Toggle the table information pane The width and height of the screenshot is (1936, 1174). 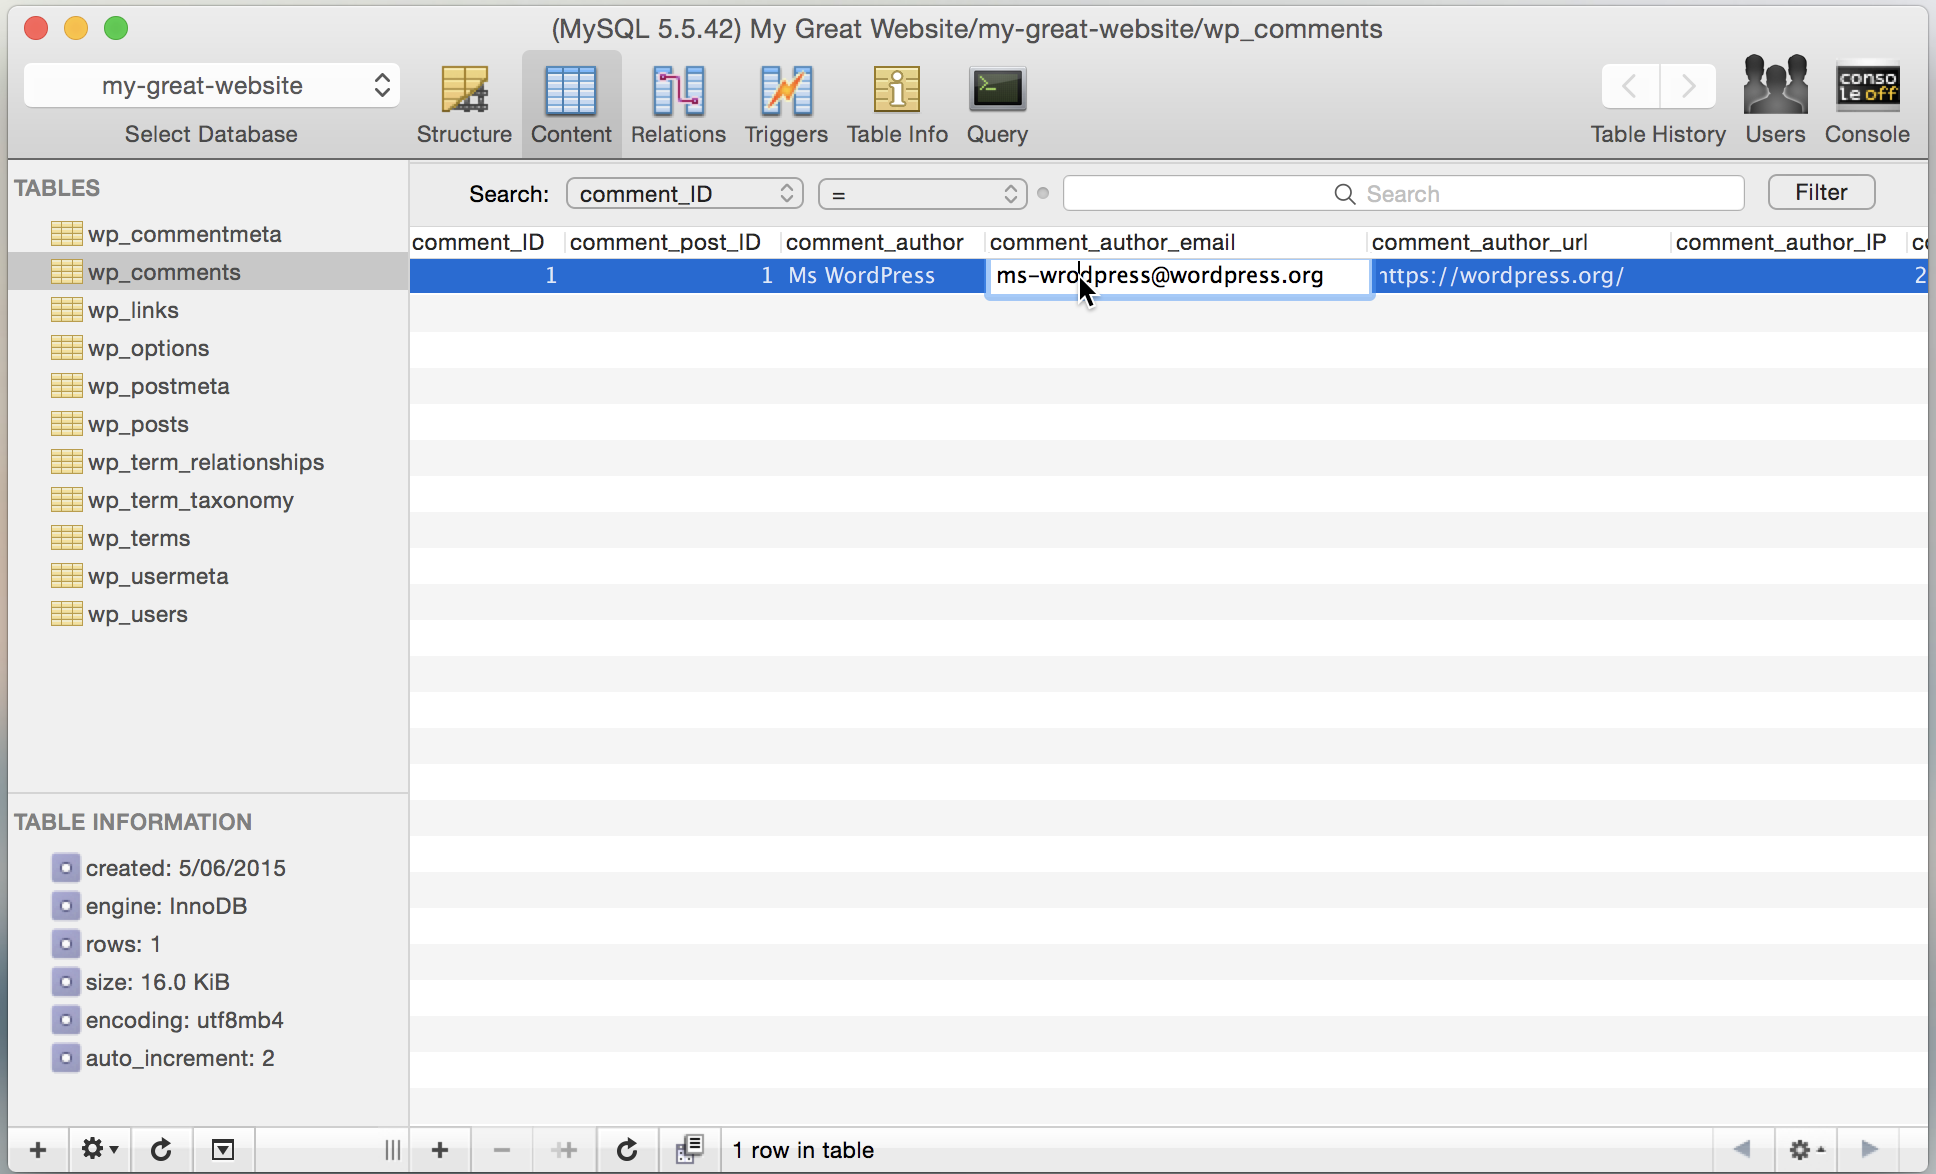[x=223, y=1150]
